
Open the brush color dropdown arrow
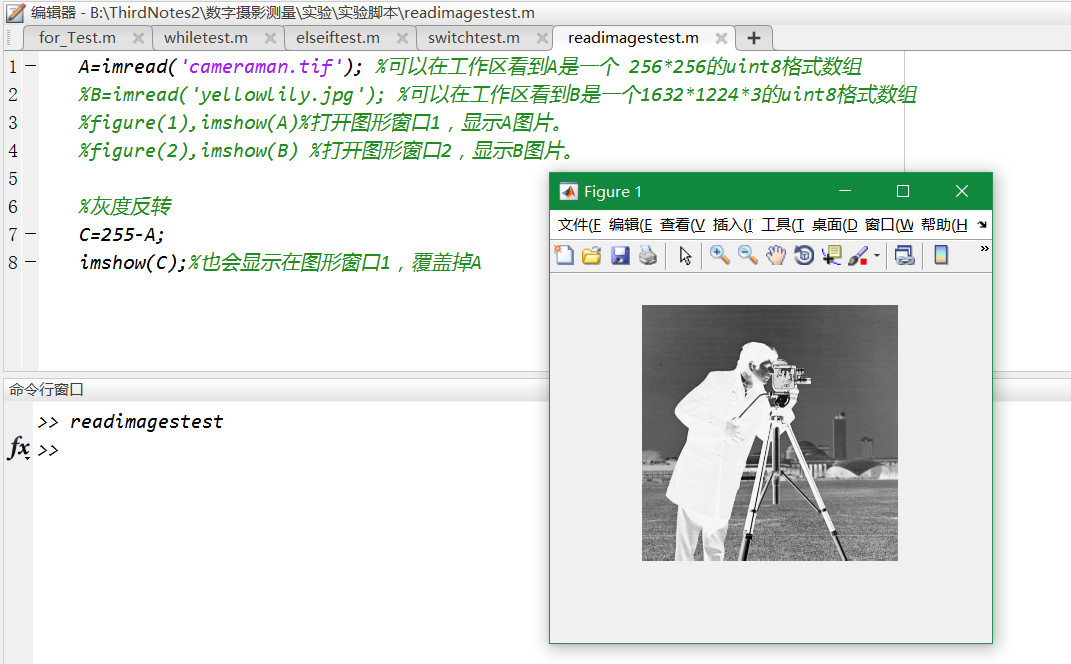(876, 255)
